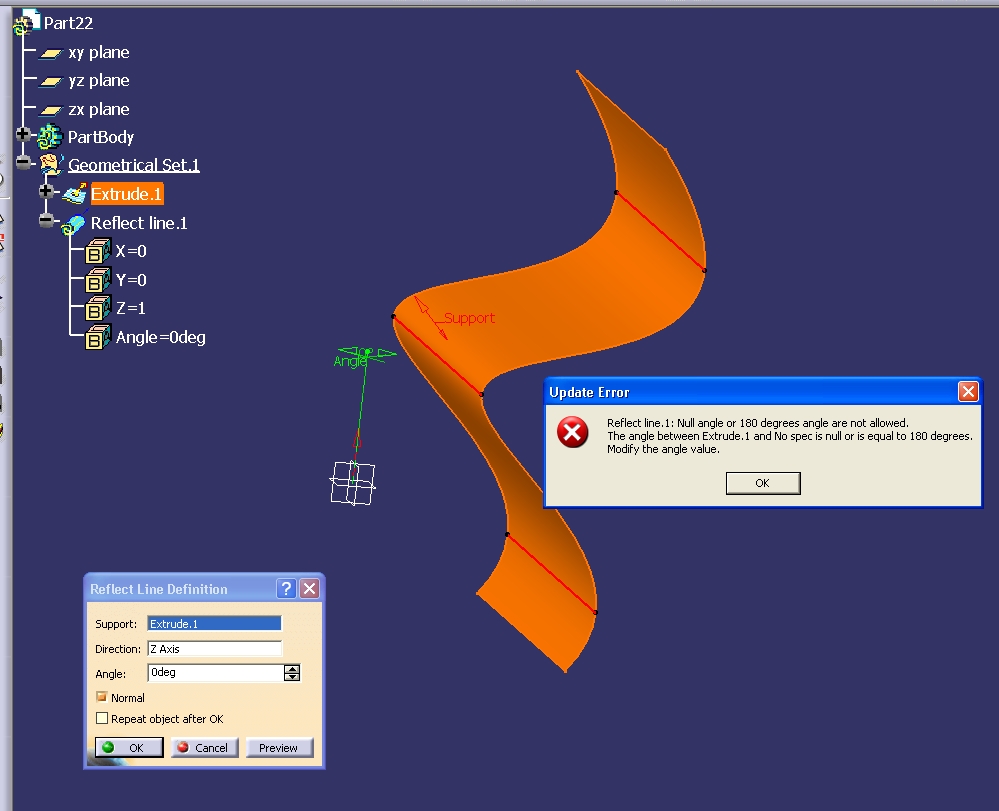Click the Reflect line.1 feature icon
999x811 pixels.
(x=73, y=224)
